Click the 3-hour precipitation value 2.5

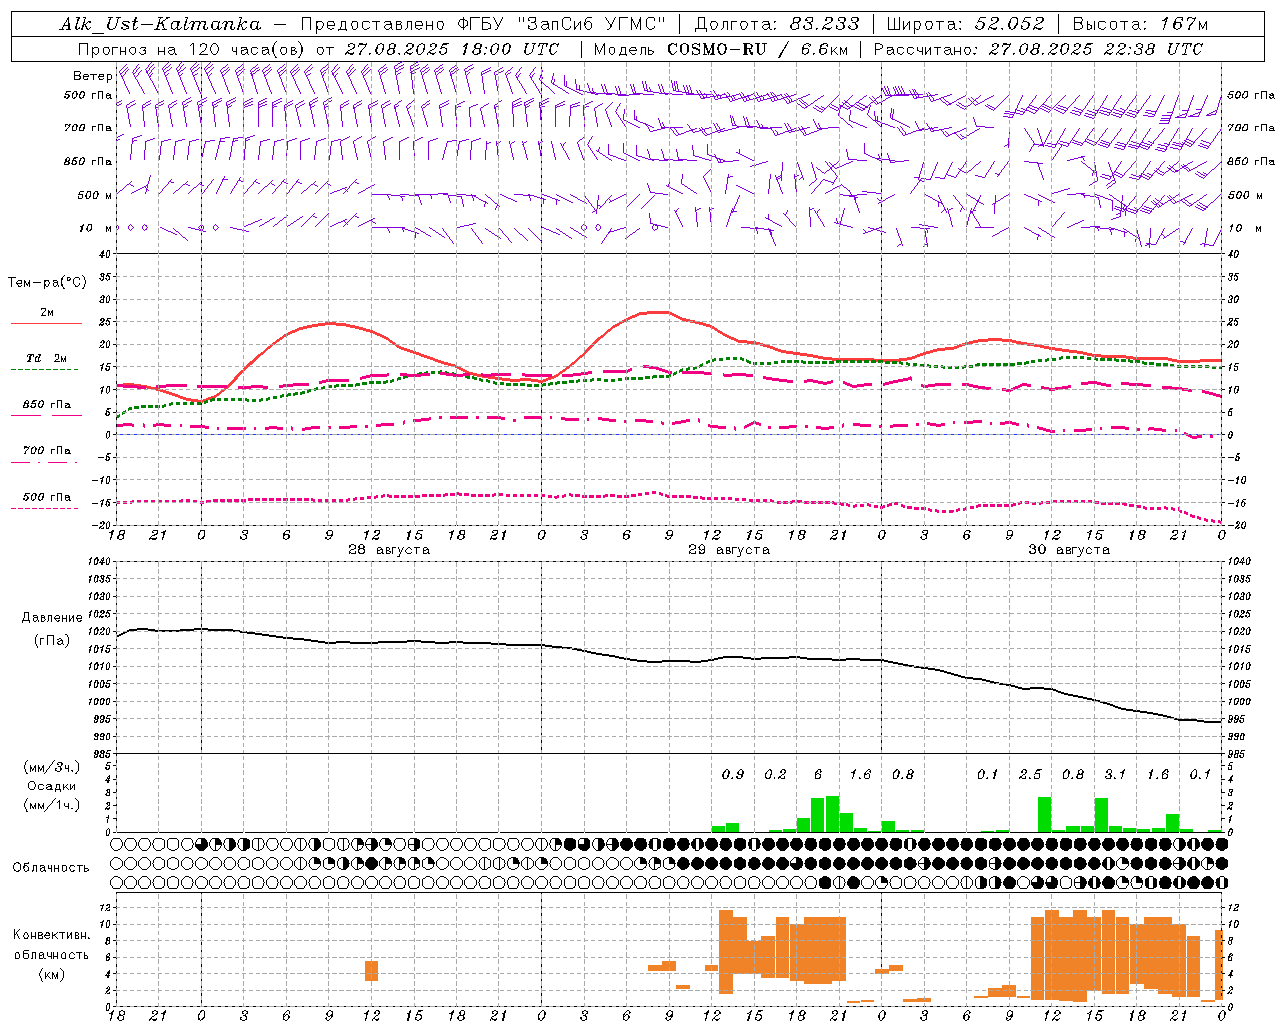1030,774
